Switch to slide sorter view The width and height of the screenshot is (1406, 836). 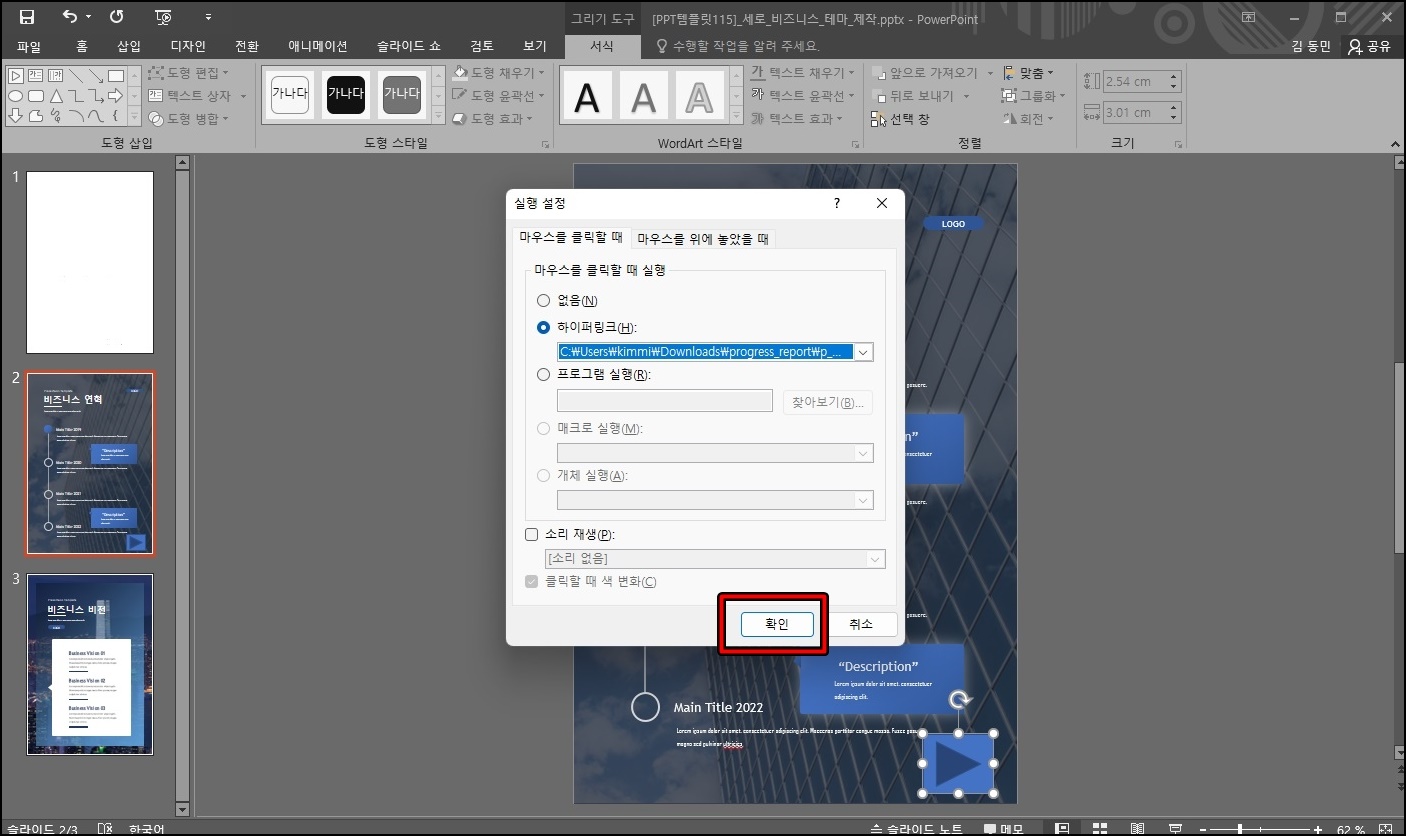(1100, 829)
